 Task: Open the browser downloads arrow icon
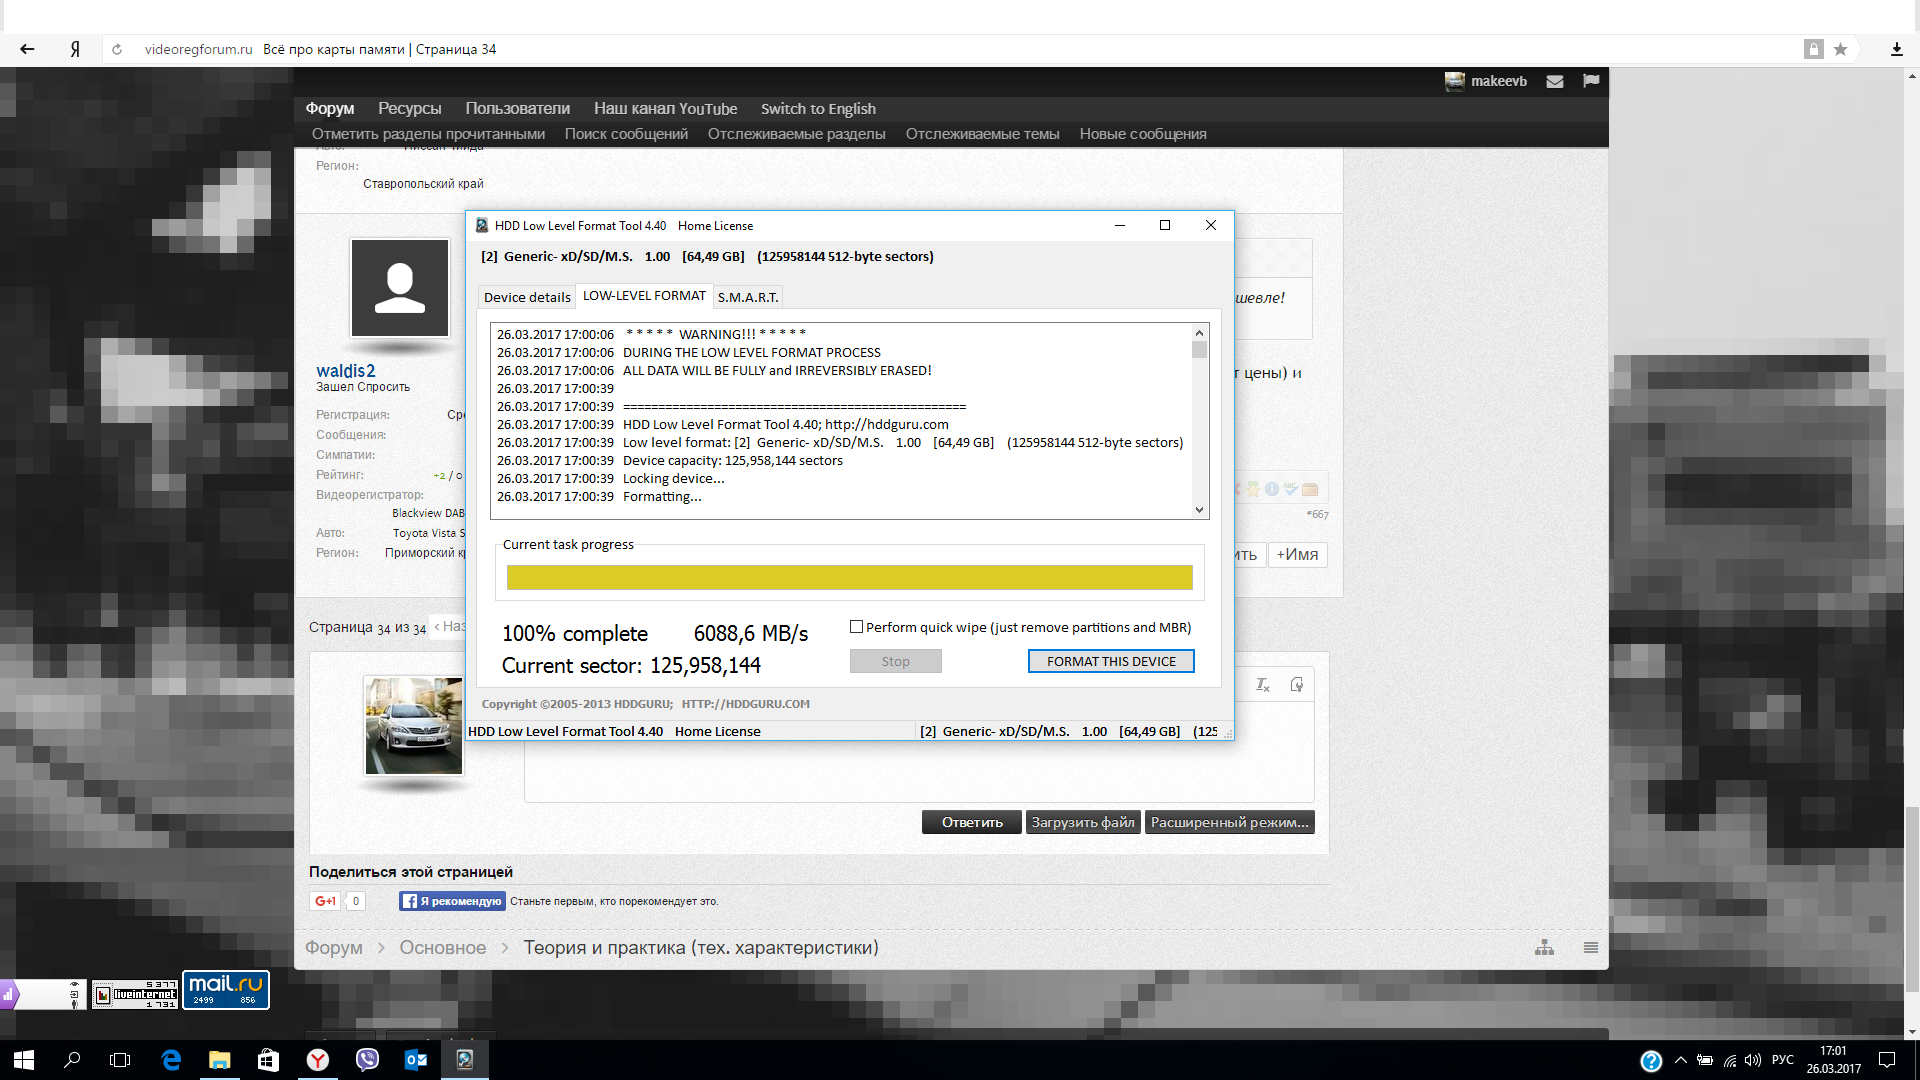click(1896, 49)
